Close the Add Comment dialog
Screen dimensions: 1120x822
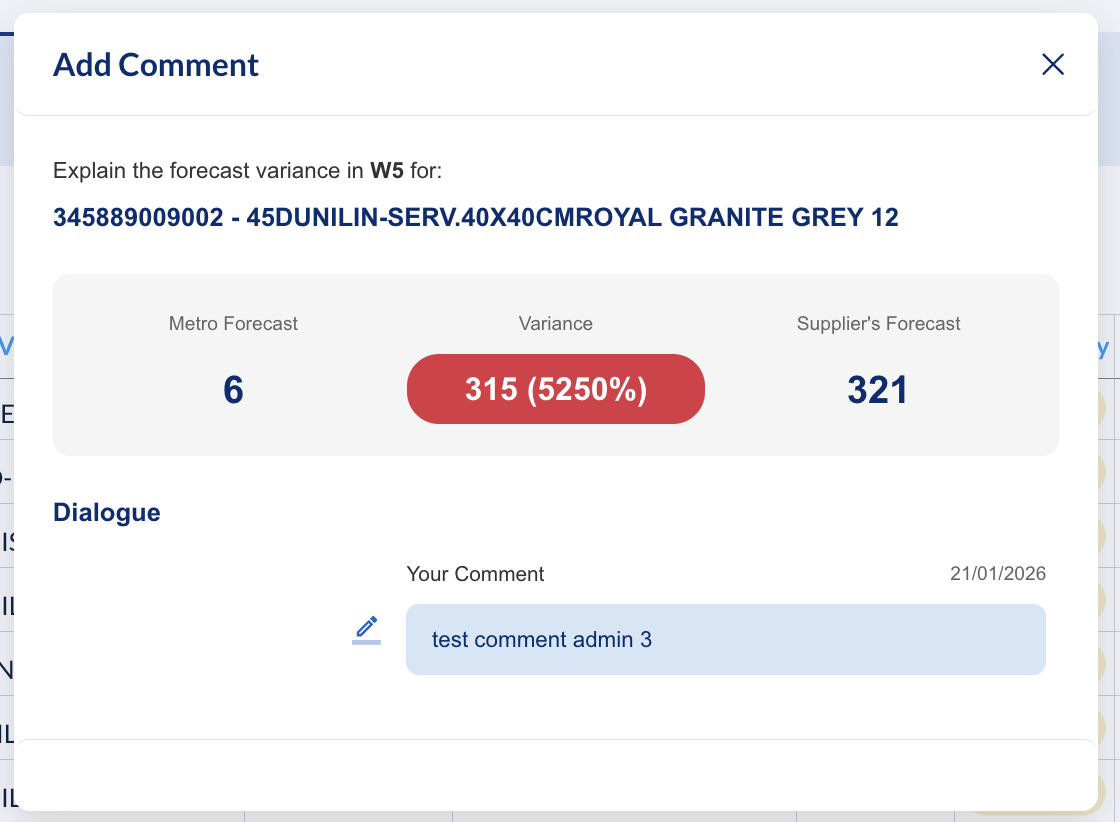1053,65
